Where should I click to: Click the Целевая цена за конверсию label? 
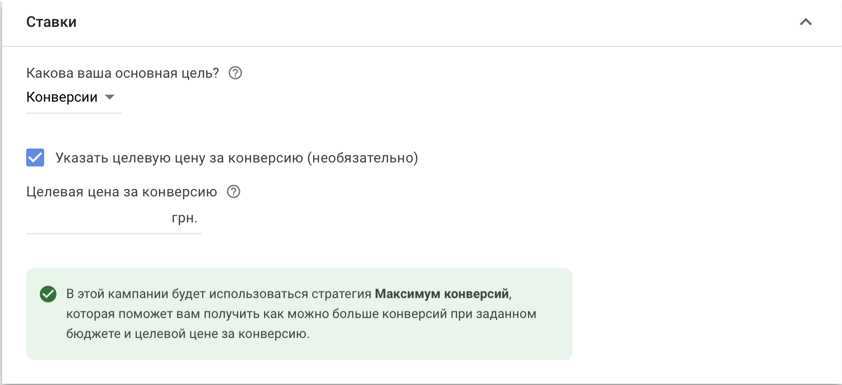(x=122, y=192)
